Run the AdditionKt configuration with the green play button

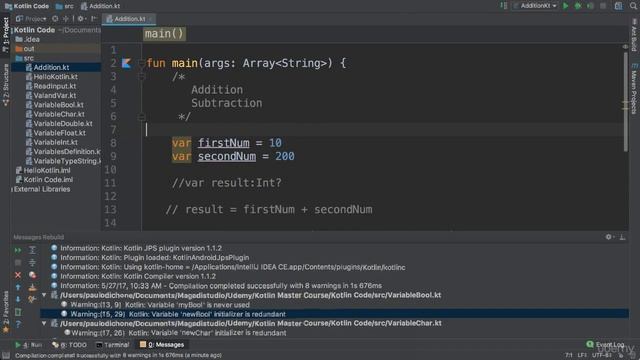point(565,6)
